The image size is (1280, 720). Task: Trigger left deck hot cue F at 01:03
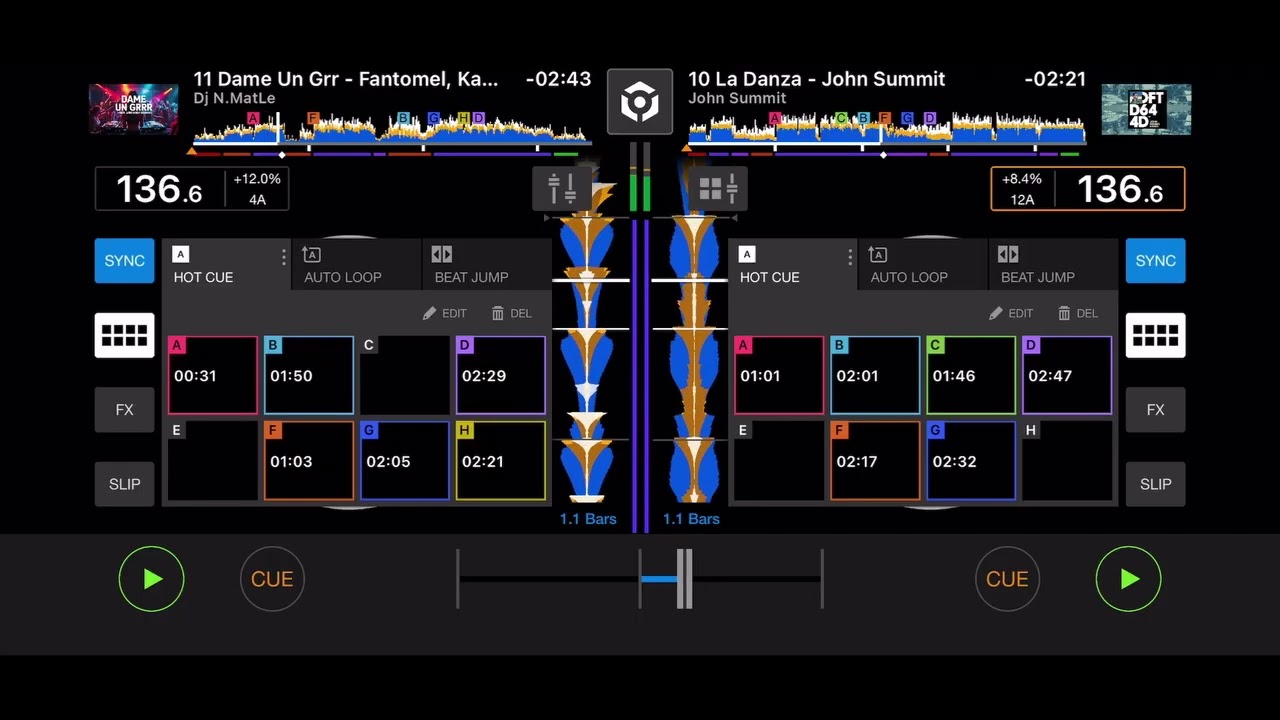pyautogui.click(x=309, y=461)
